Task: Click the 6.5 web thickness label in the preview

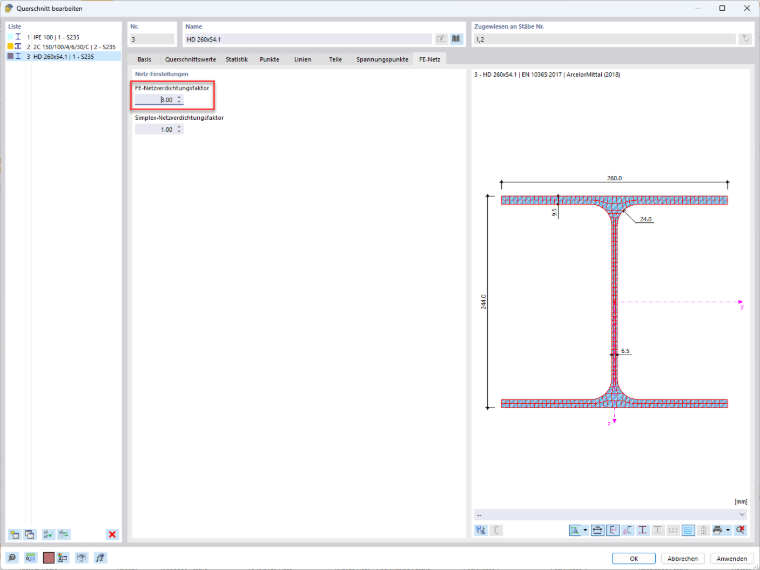Action: coord(625,350)
